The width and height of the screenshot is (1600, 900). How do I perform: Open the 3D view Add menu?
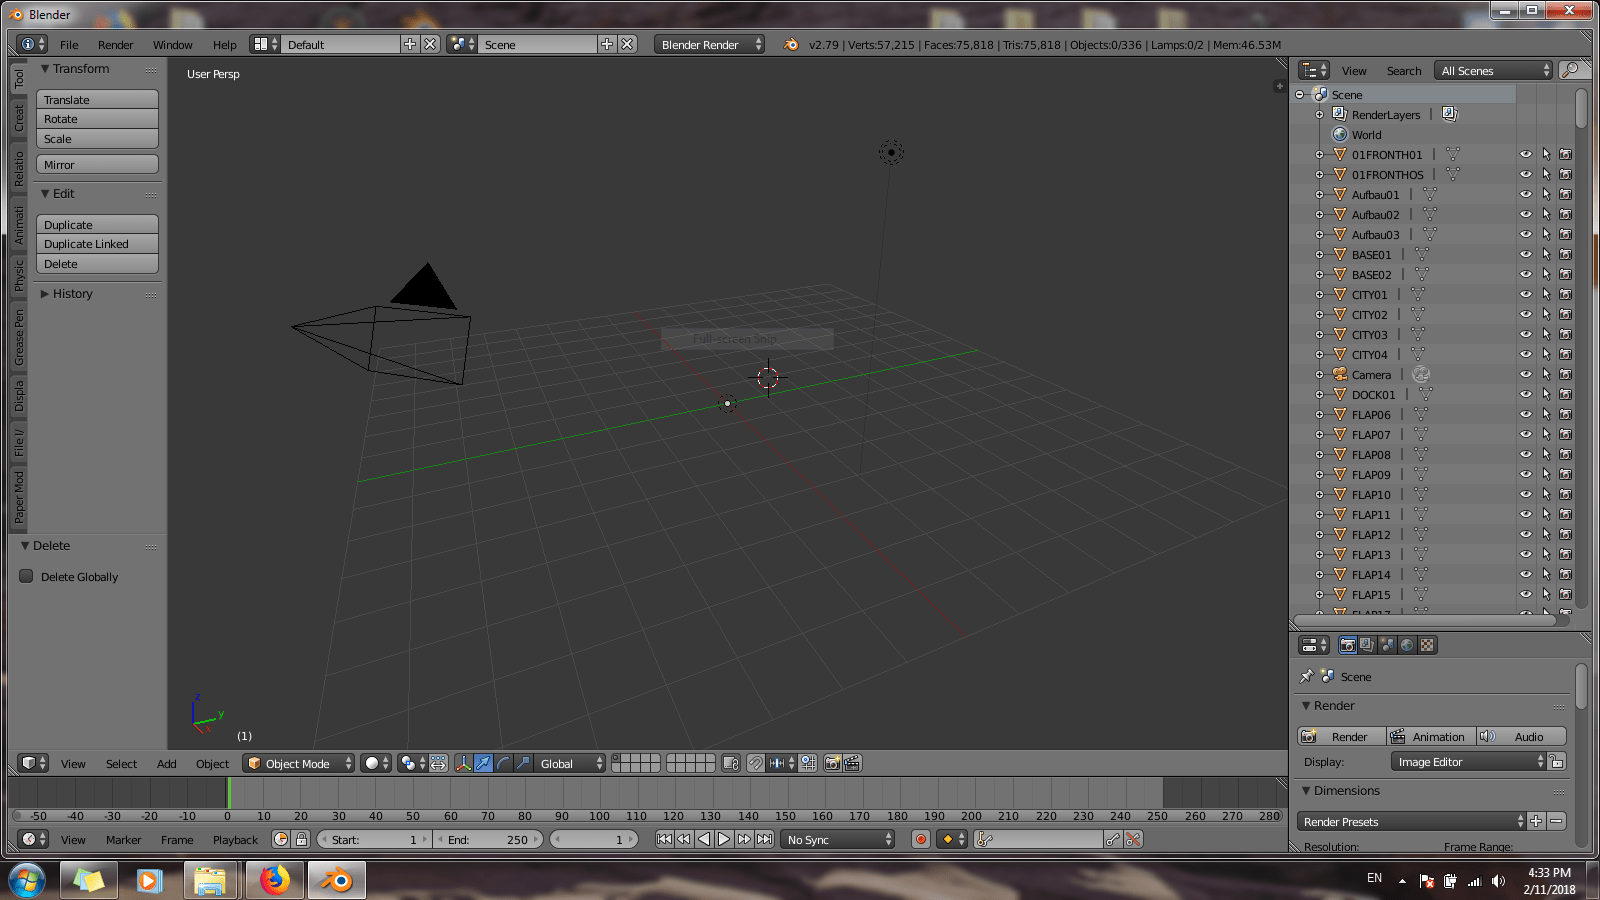click(166, 763)
